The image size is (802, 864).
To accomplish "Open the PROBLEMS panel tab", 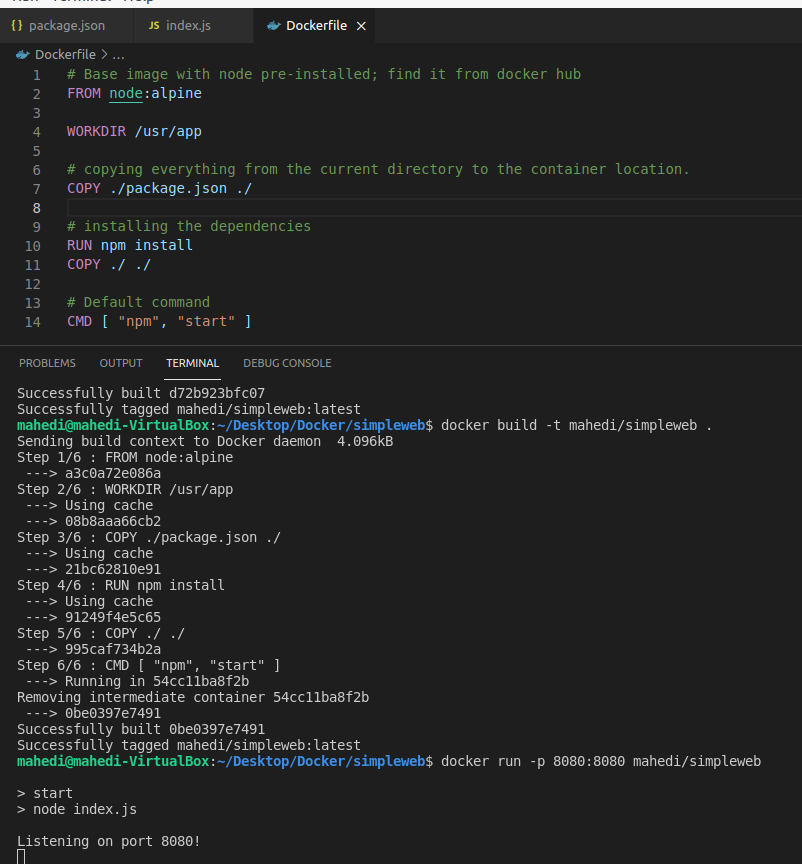I will click(x=47, y=363).
